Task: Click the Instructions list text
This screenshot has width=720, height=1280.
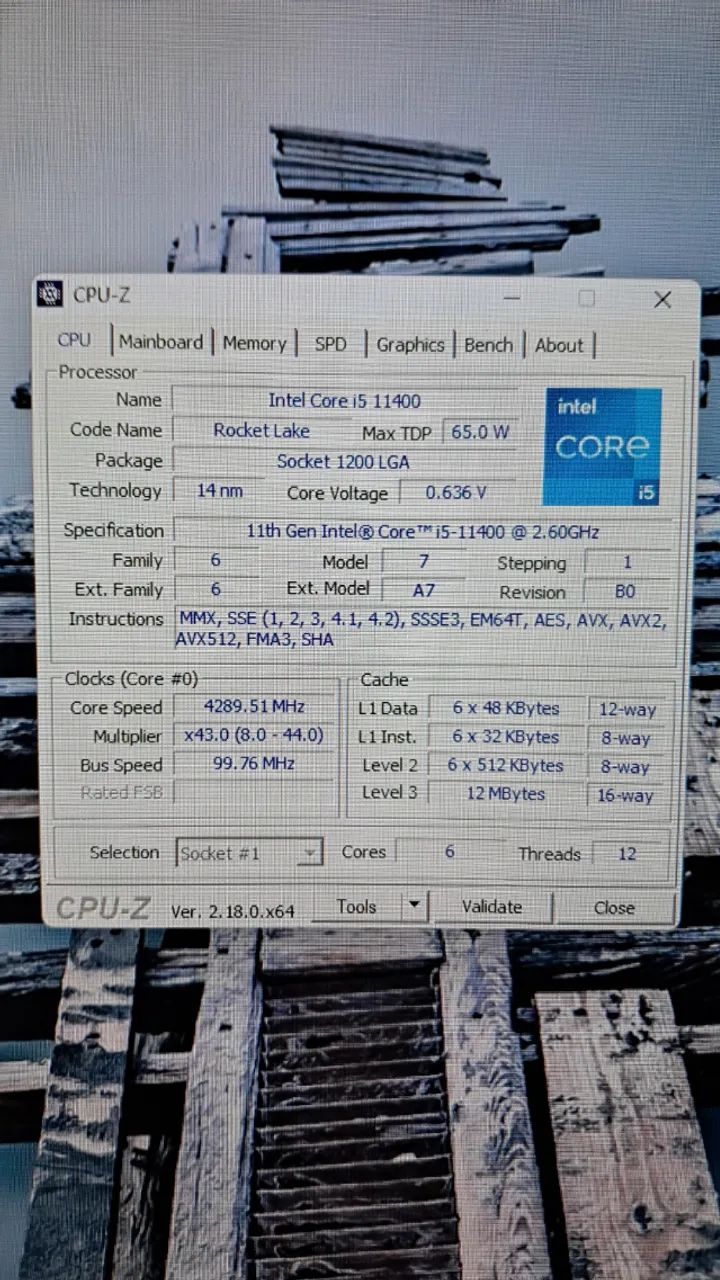Action: (420, 629)
